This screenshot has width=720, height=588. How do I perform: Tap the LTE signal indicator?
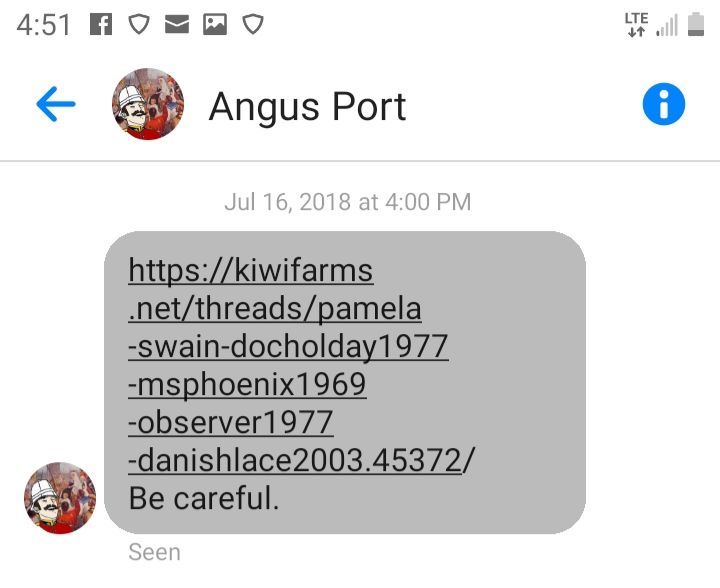tap(636, 24)
